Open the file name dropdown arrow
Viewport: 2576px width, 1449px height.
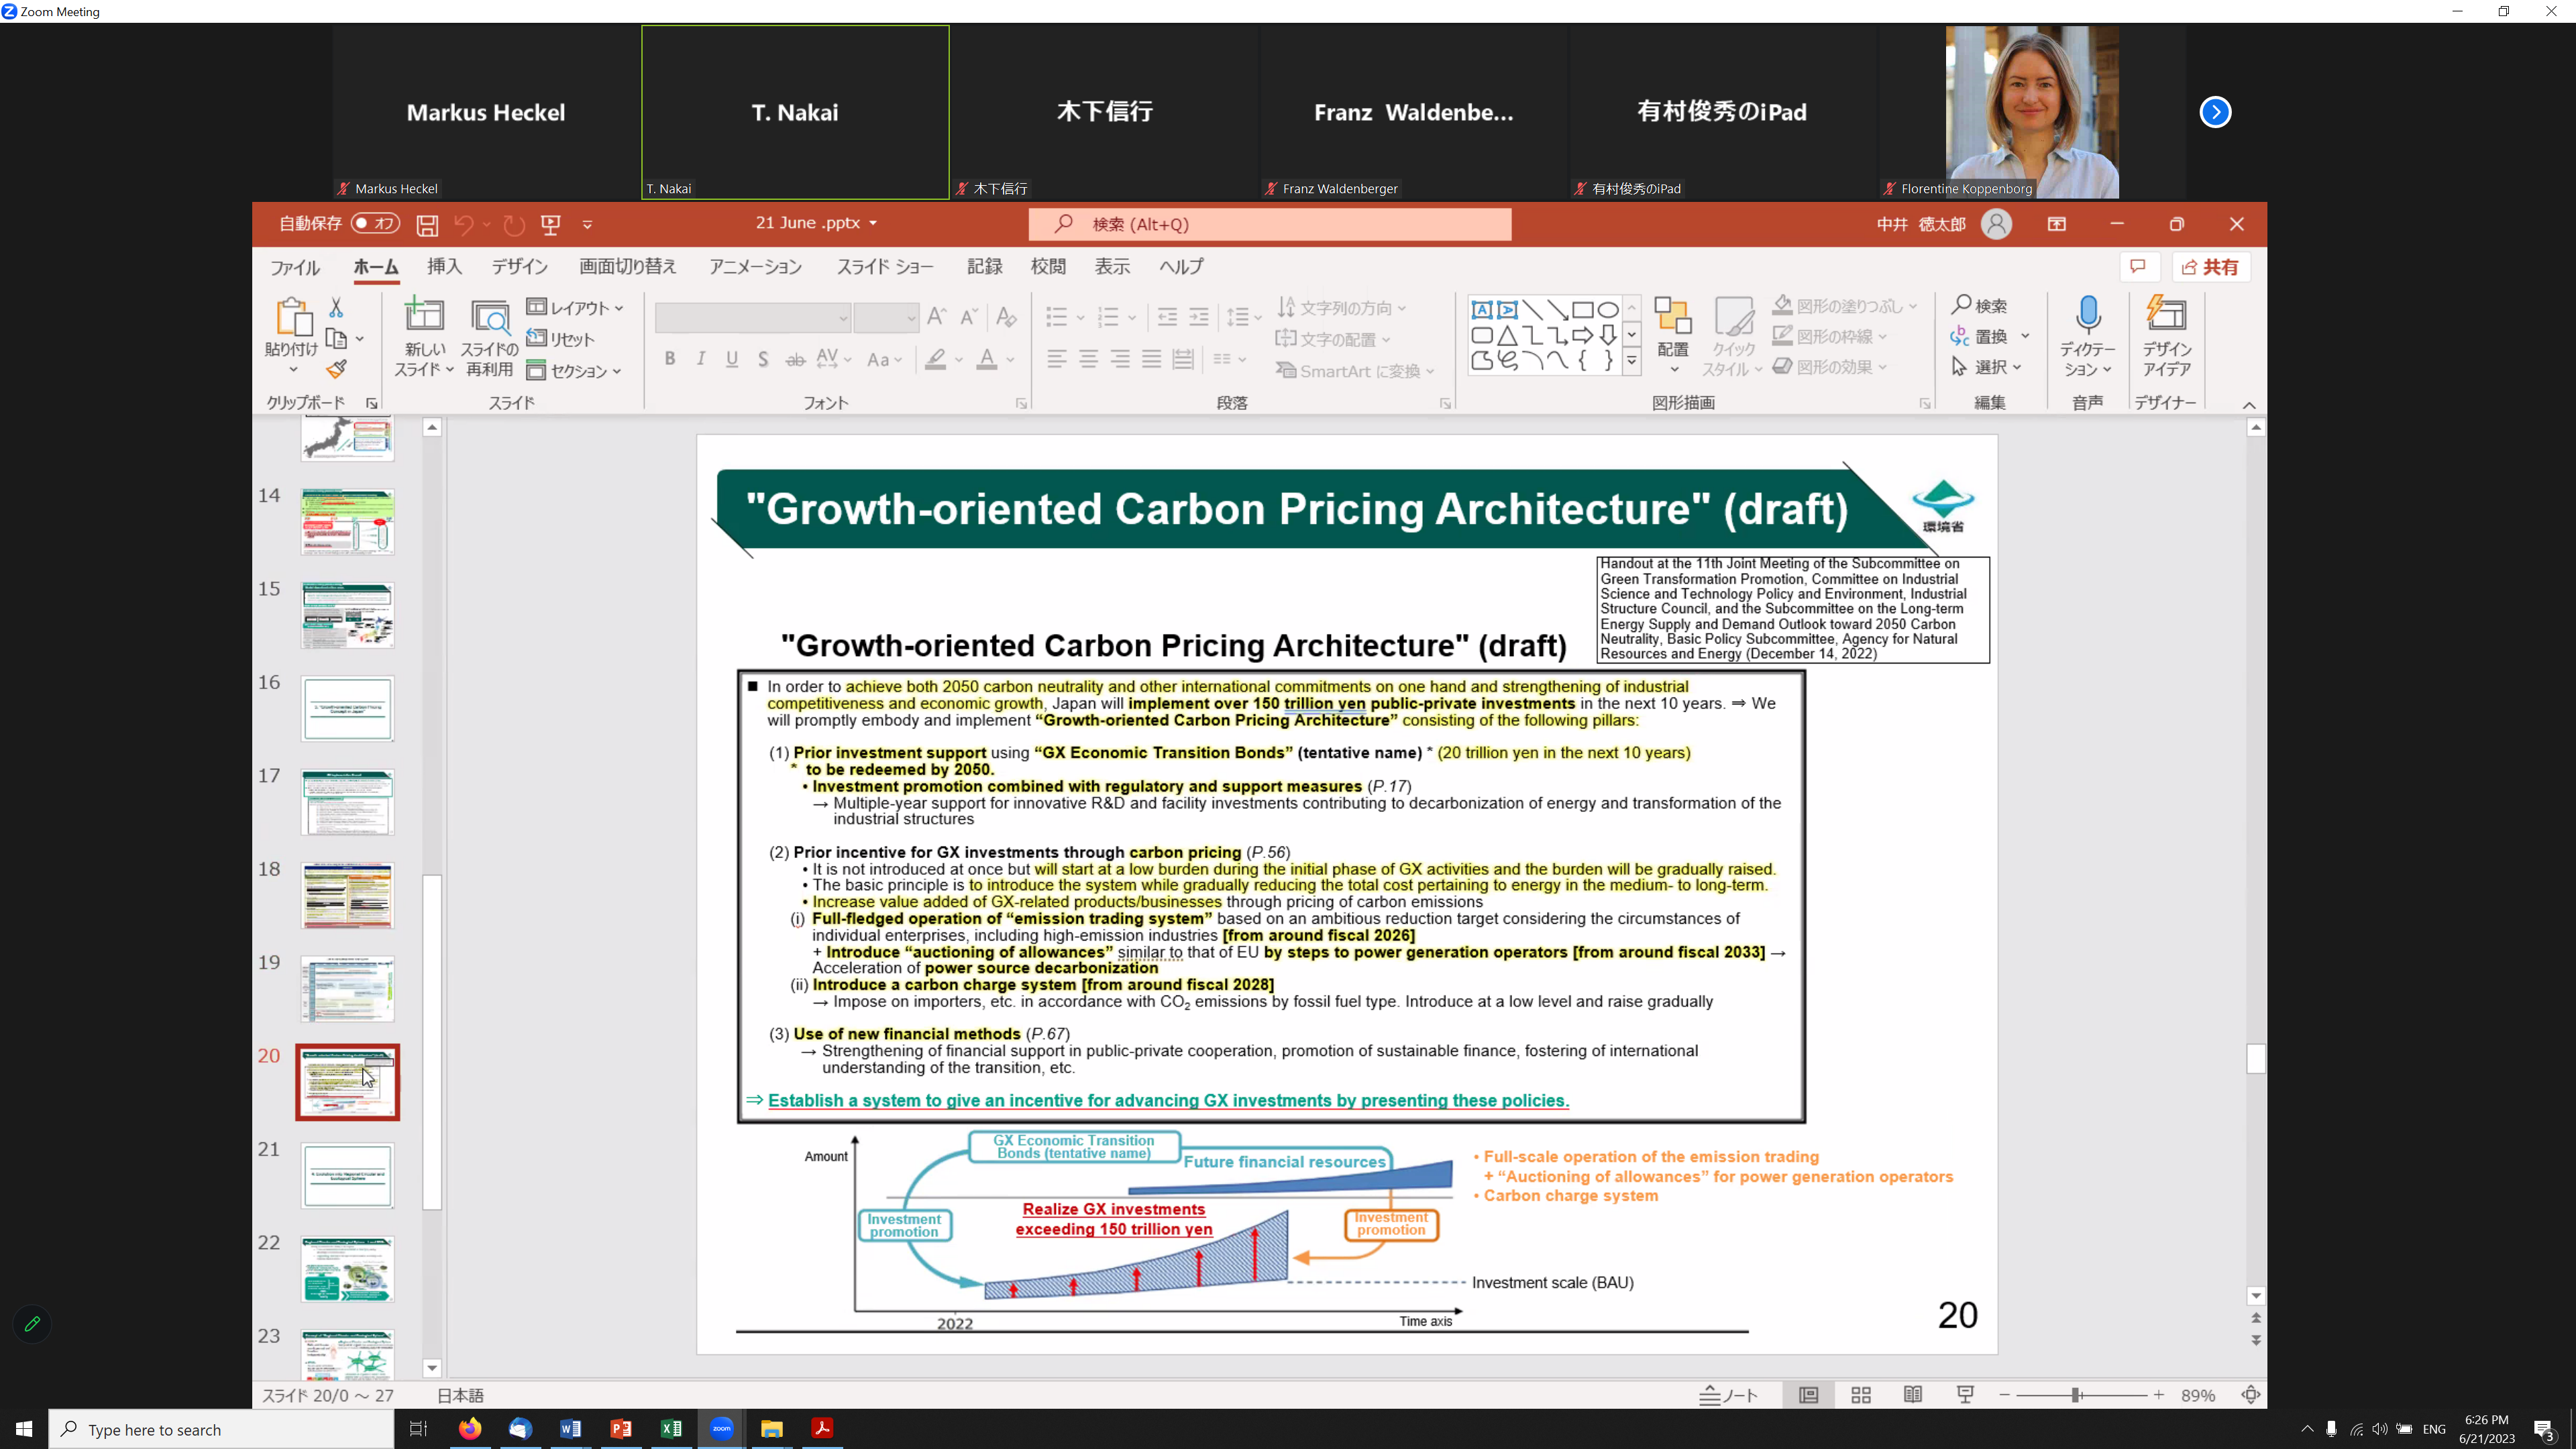click(x=873, y=223)
